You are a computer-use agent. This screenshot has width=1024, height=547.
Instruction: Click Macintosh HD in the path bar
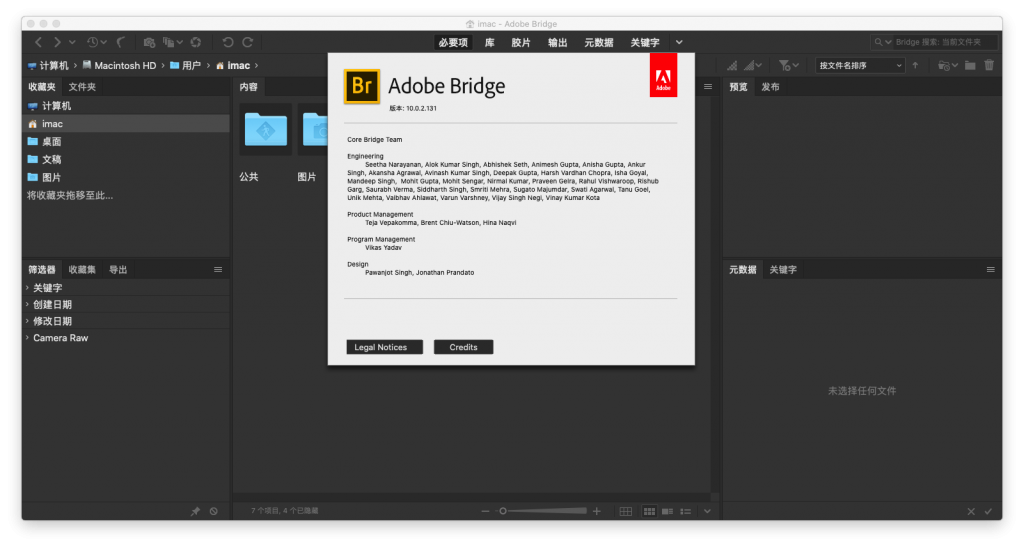coord(119,65)
